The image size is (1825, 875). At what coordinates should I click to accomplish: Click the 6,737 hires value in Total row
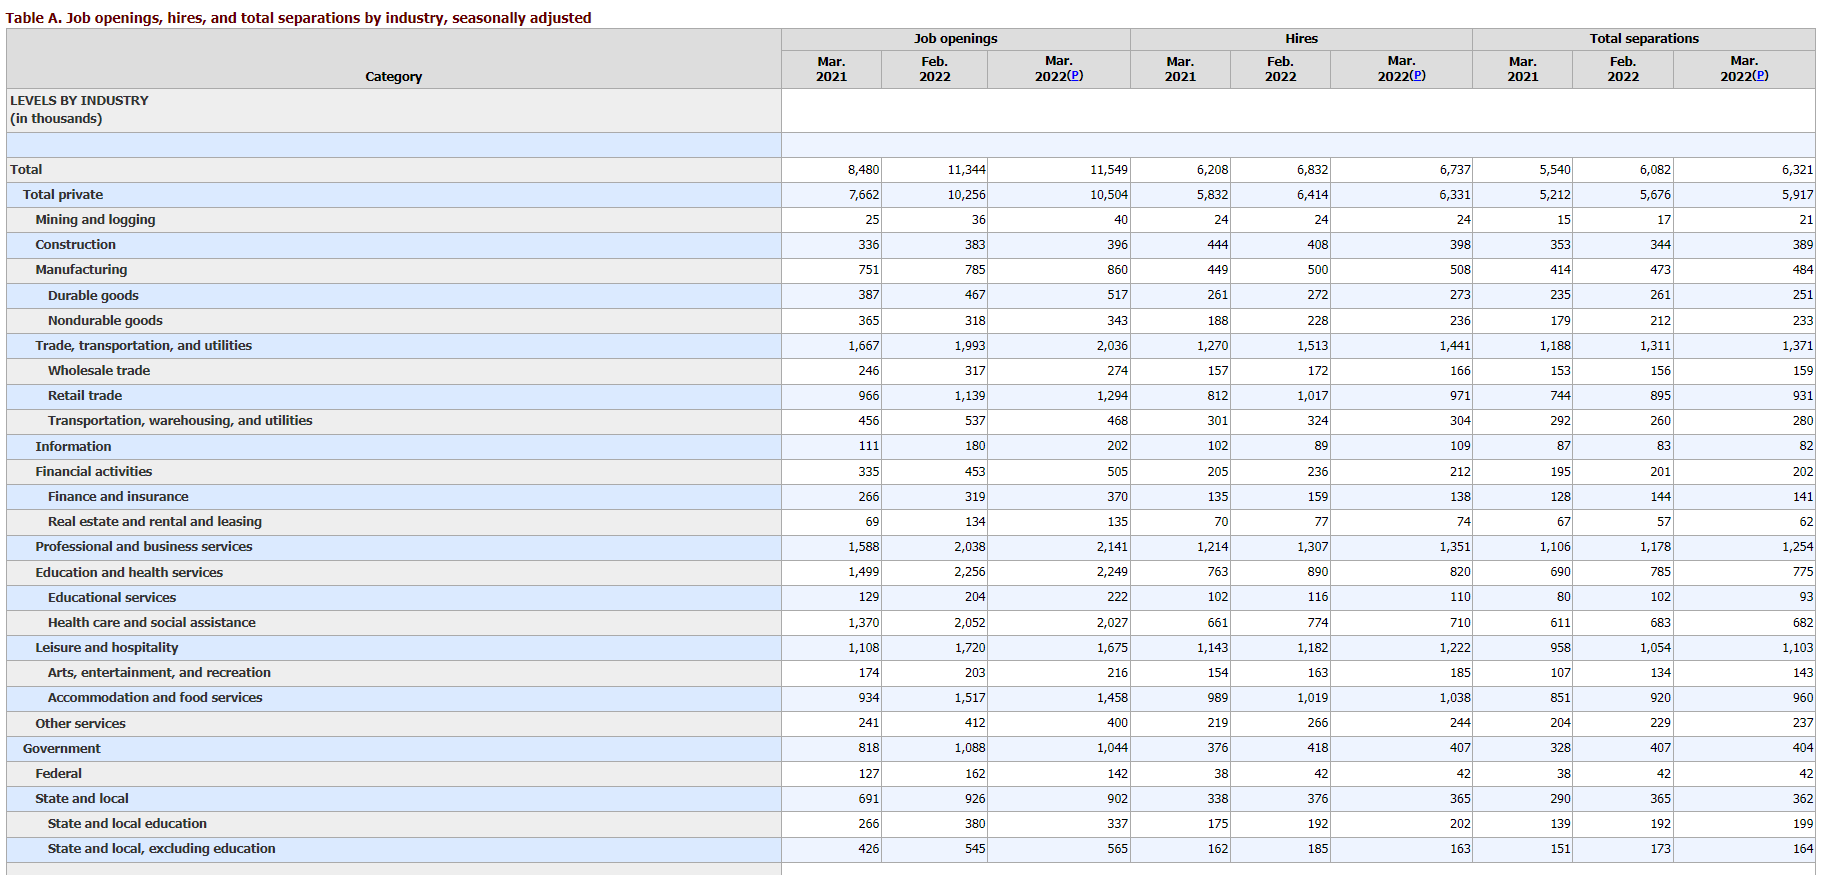click(x=1455, y=170)
